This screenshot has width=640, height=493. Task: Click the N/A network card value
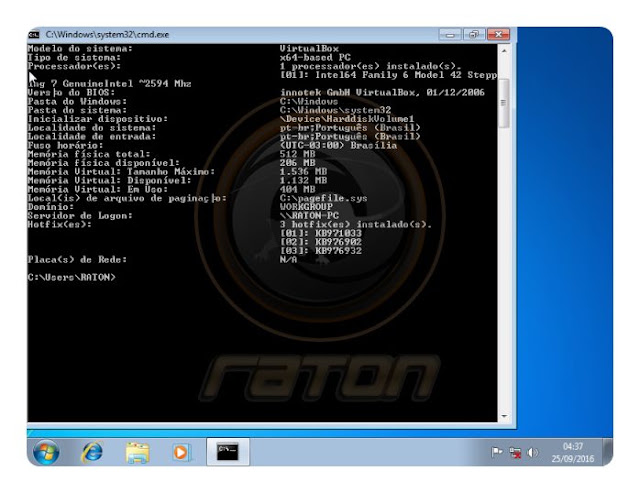289,260
